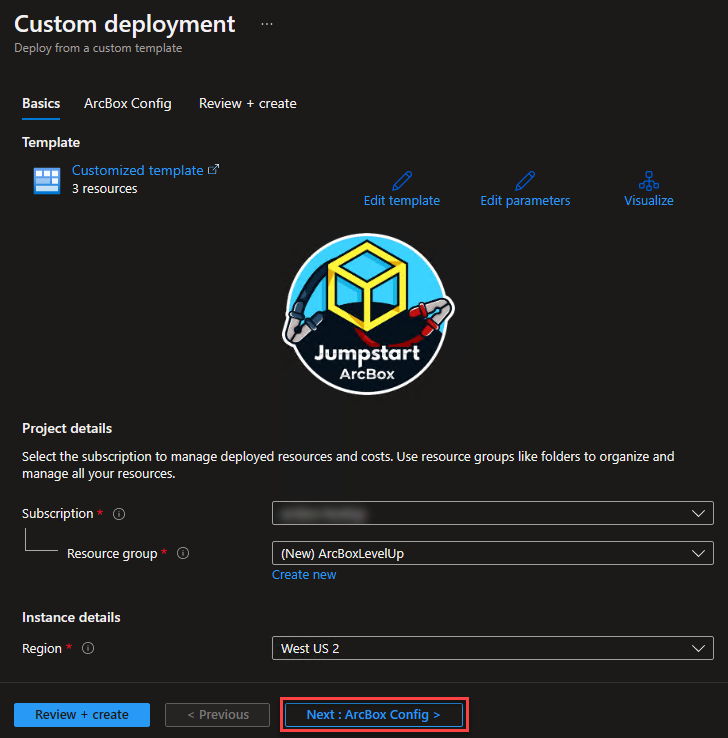Open the Visualize link

(648, 201)
